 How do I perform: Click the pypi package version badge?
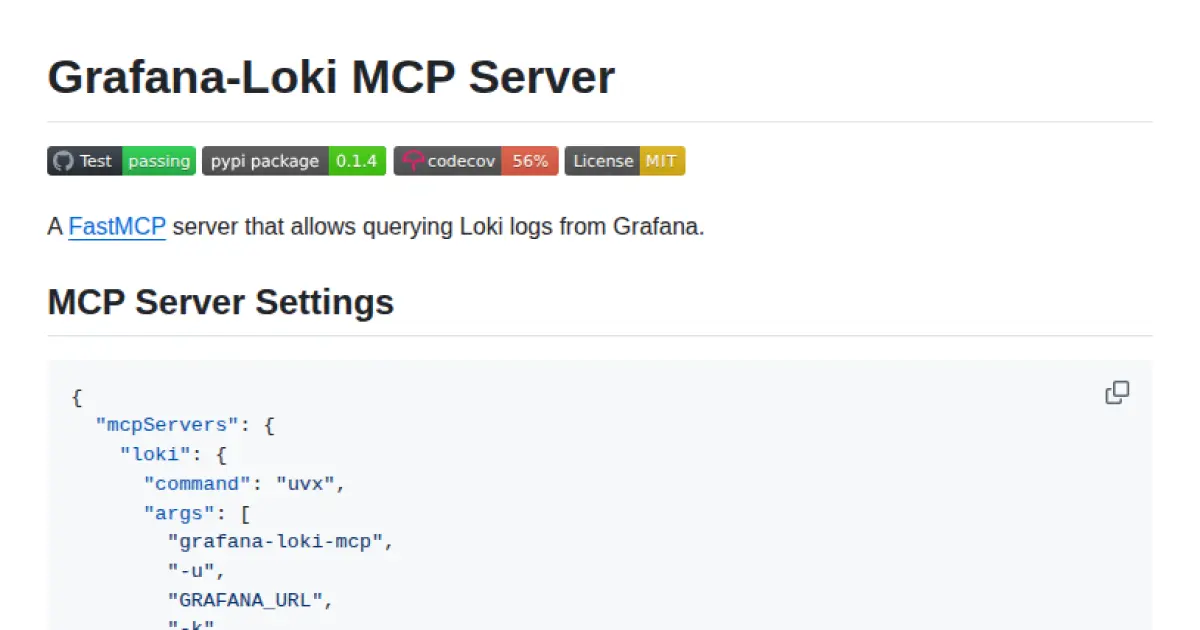click(x=293, y=160)
